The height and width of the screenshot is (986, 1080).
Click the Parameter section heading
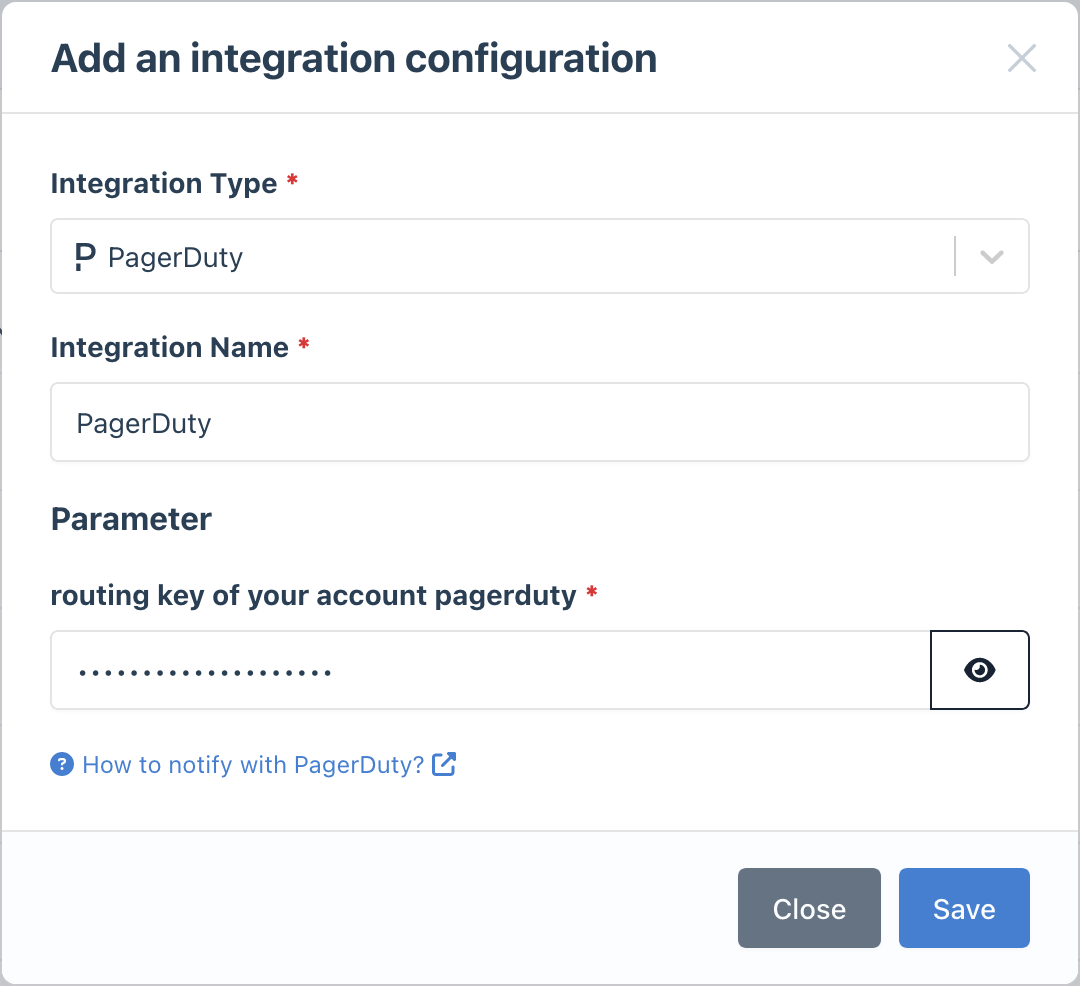point(130,519)
